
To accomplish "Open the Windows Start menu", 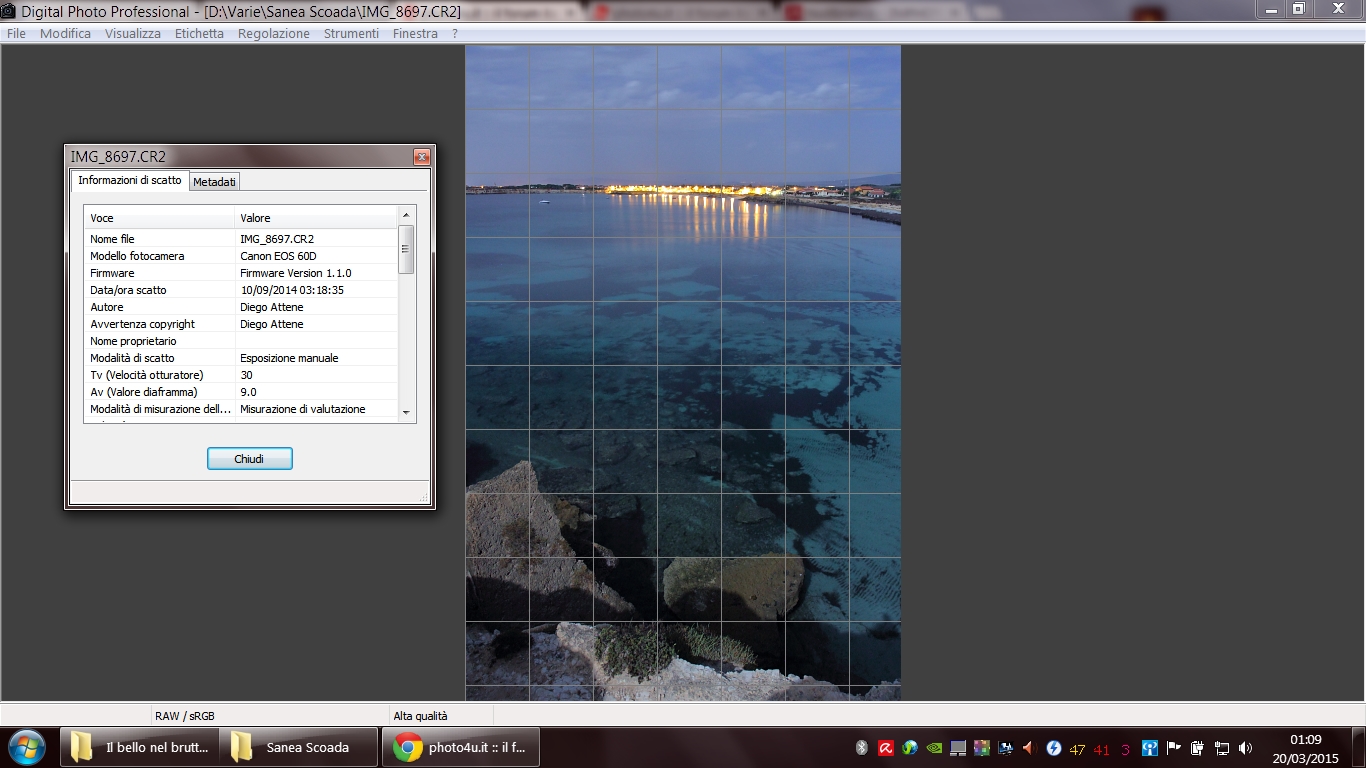I will point(27,747).
